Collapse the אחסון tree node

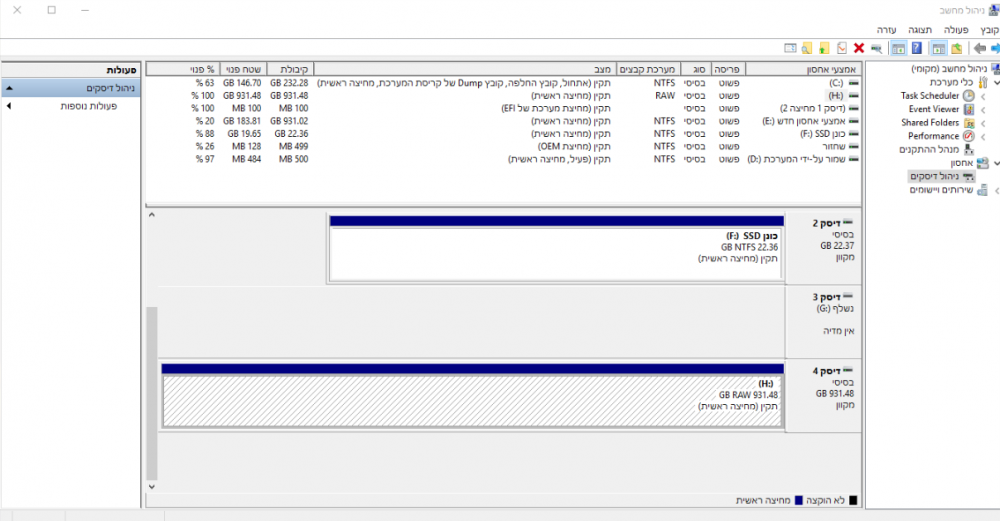pos(996,163)
